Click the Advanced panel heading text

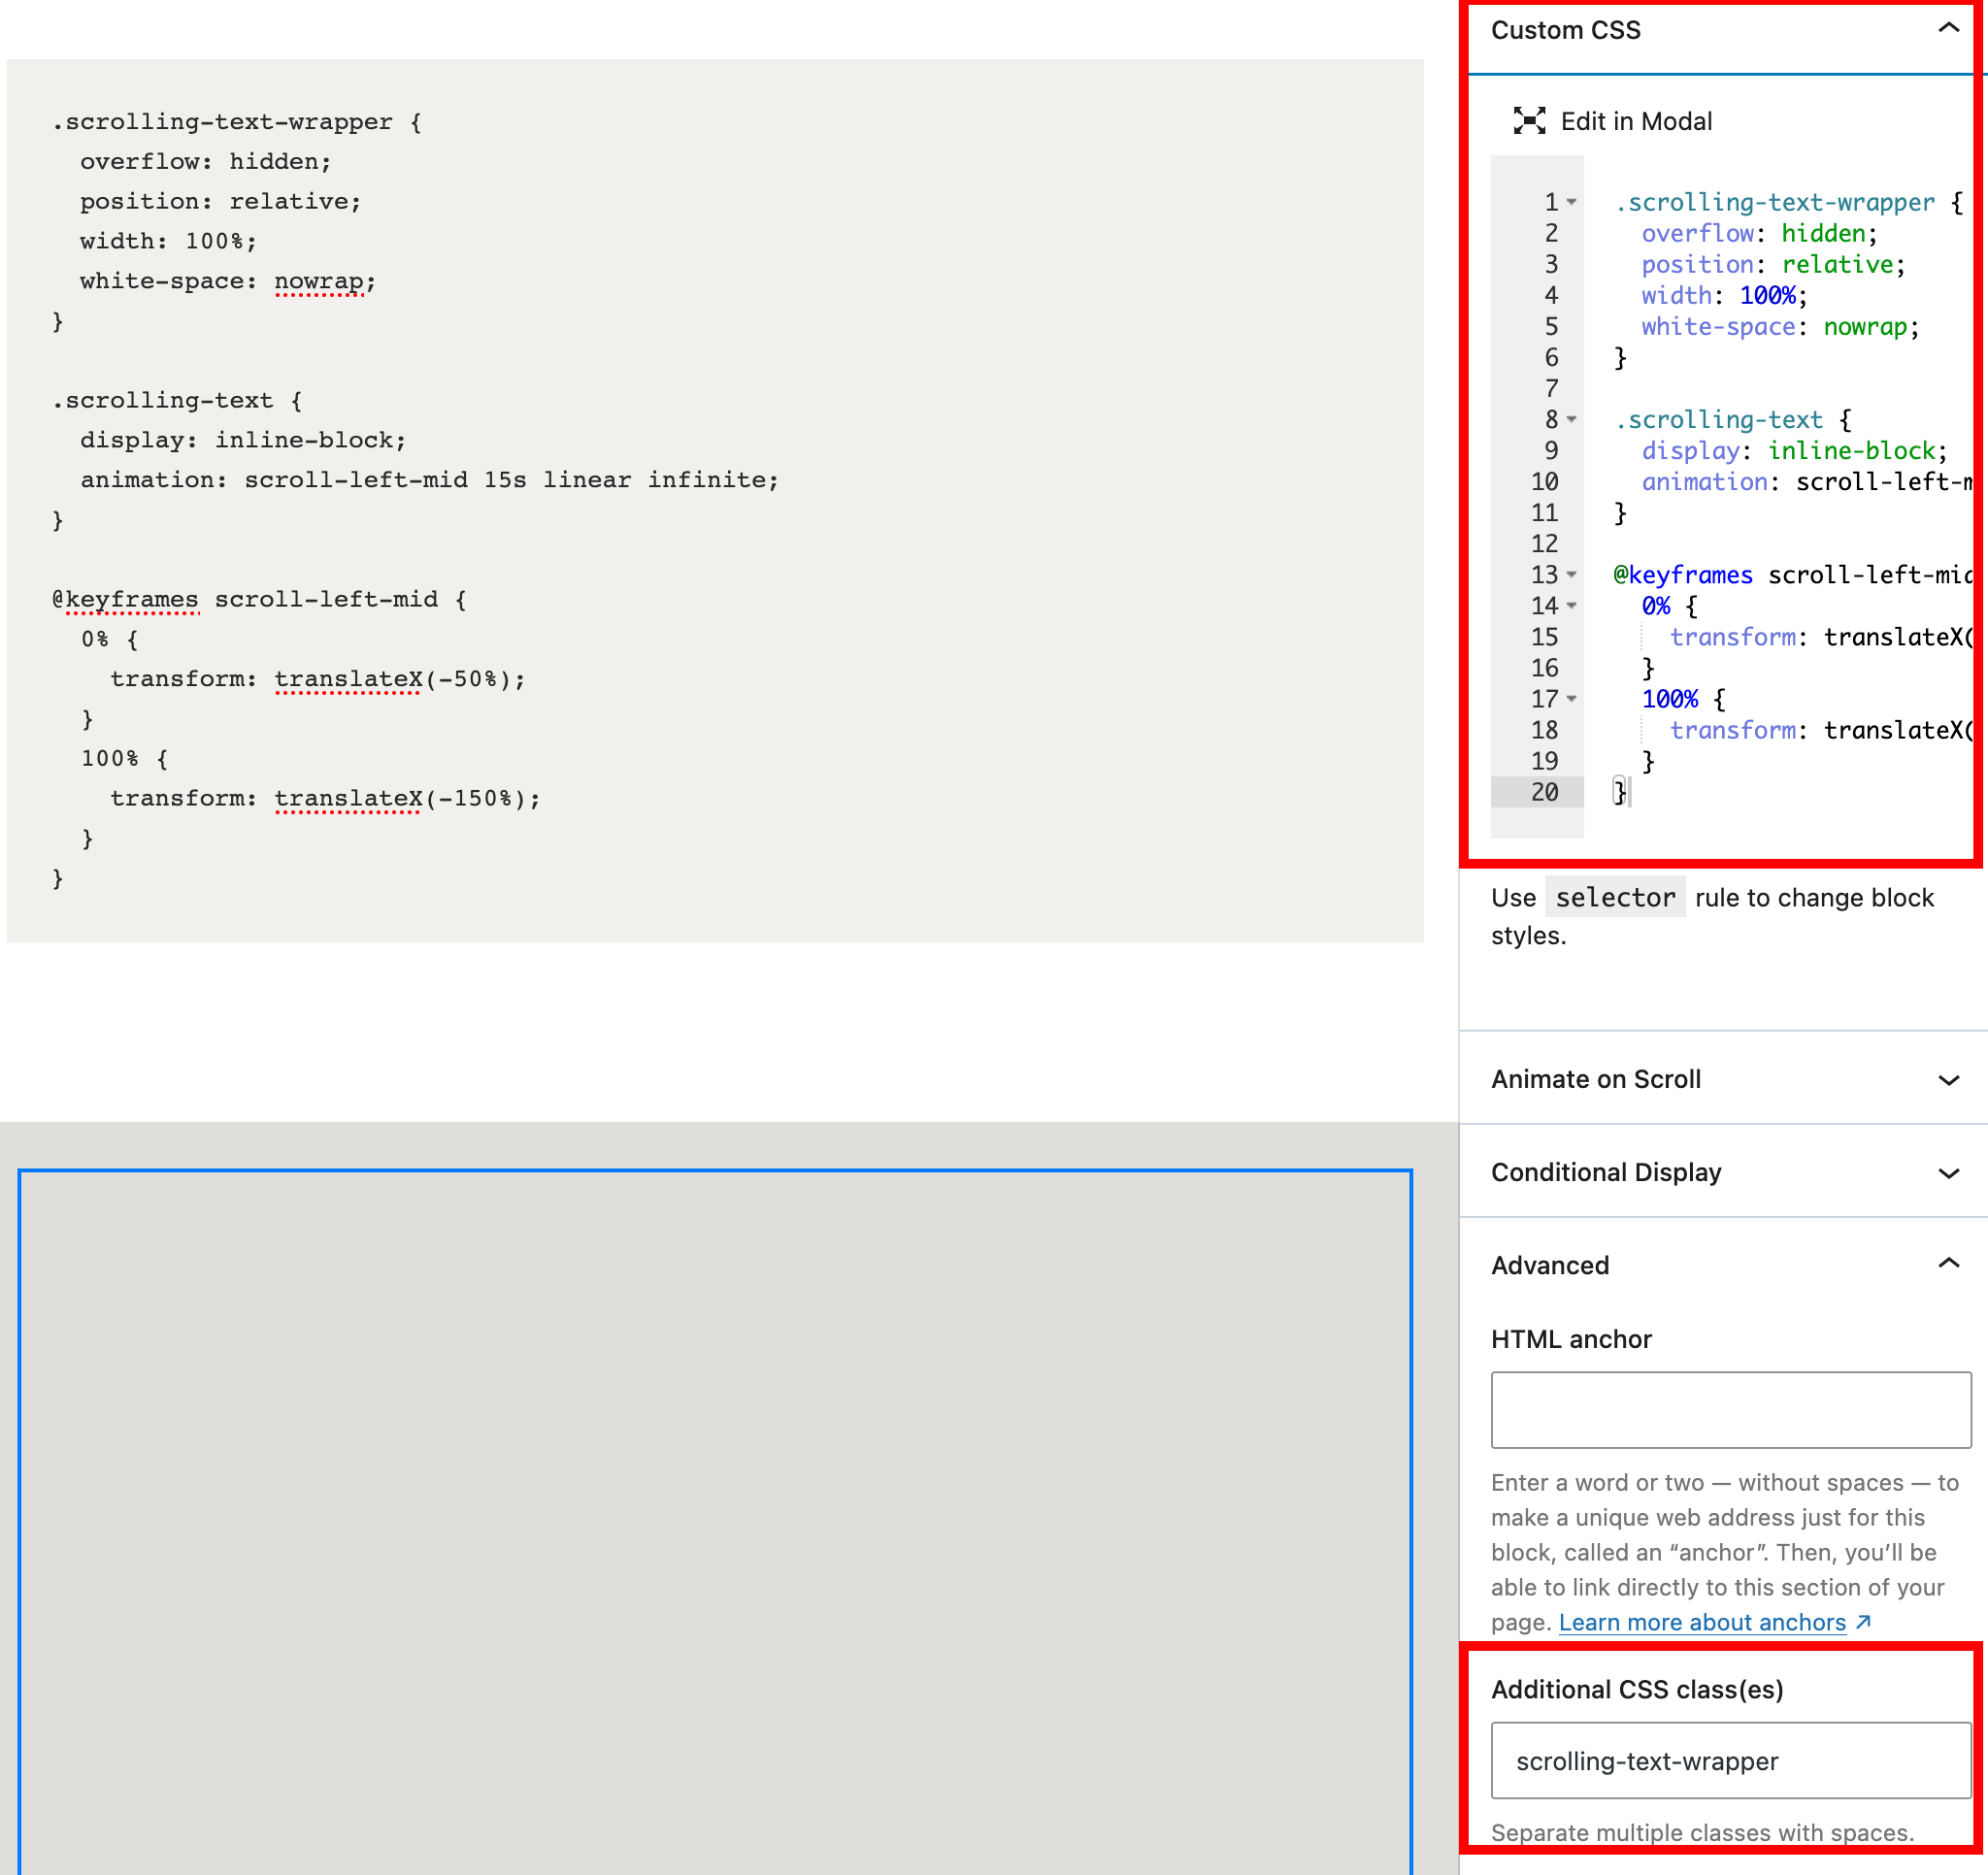[x=1550, y=1265]
